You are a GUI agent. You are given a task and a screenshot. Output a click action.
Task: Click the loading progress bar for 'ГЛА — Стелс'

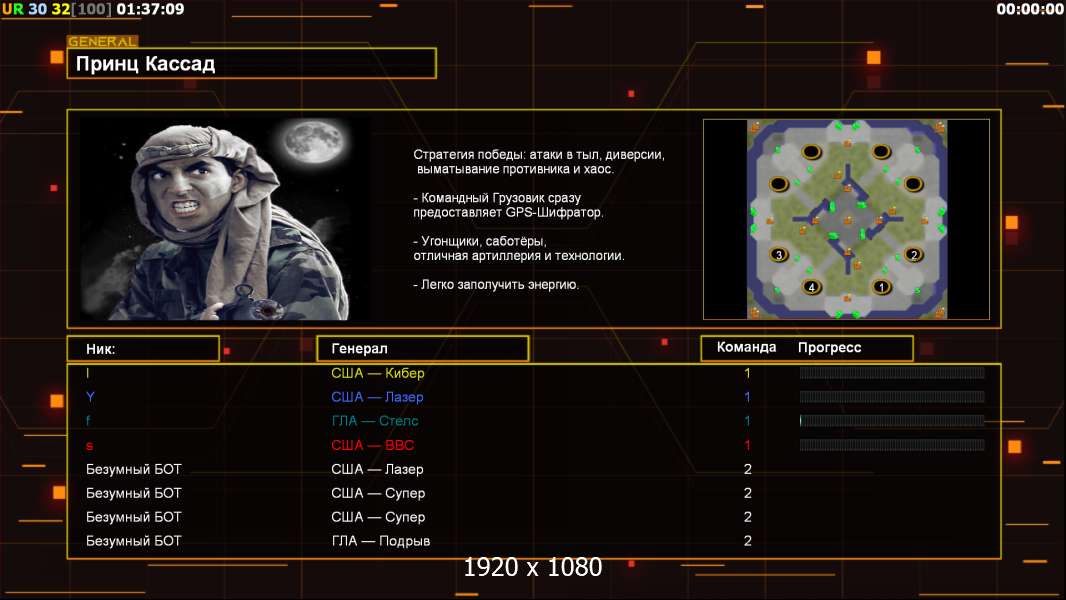[x=892, y=421]
